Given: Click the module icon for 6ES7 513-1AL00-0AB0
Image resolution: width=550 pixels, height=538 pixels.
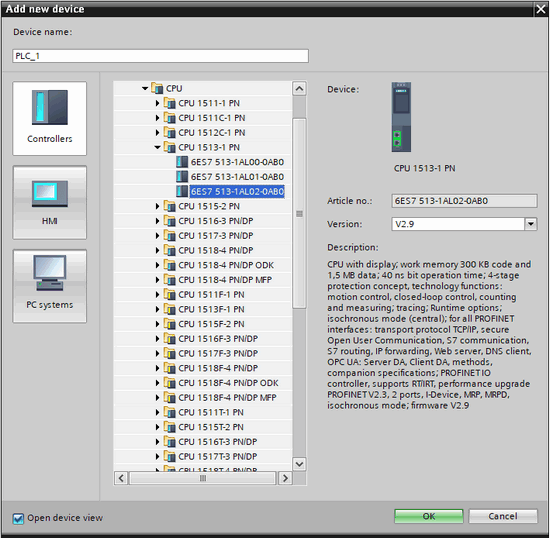Looking at the screenshot, I should click(x=182, y=162).
